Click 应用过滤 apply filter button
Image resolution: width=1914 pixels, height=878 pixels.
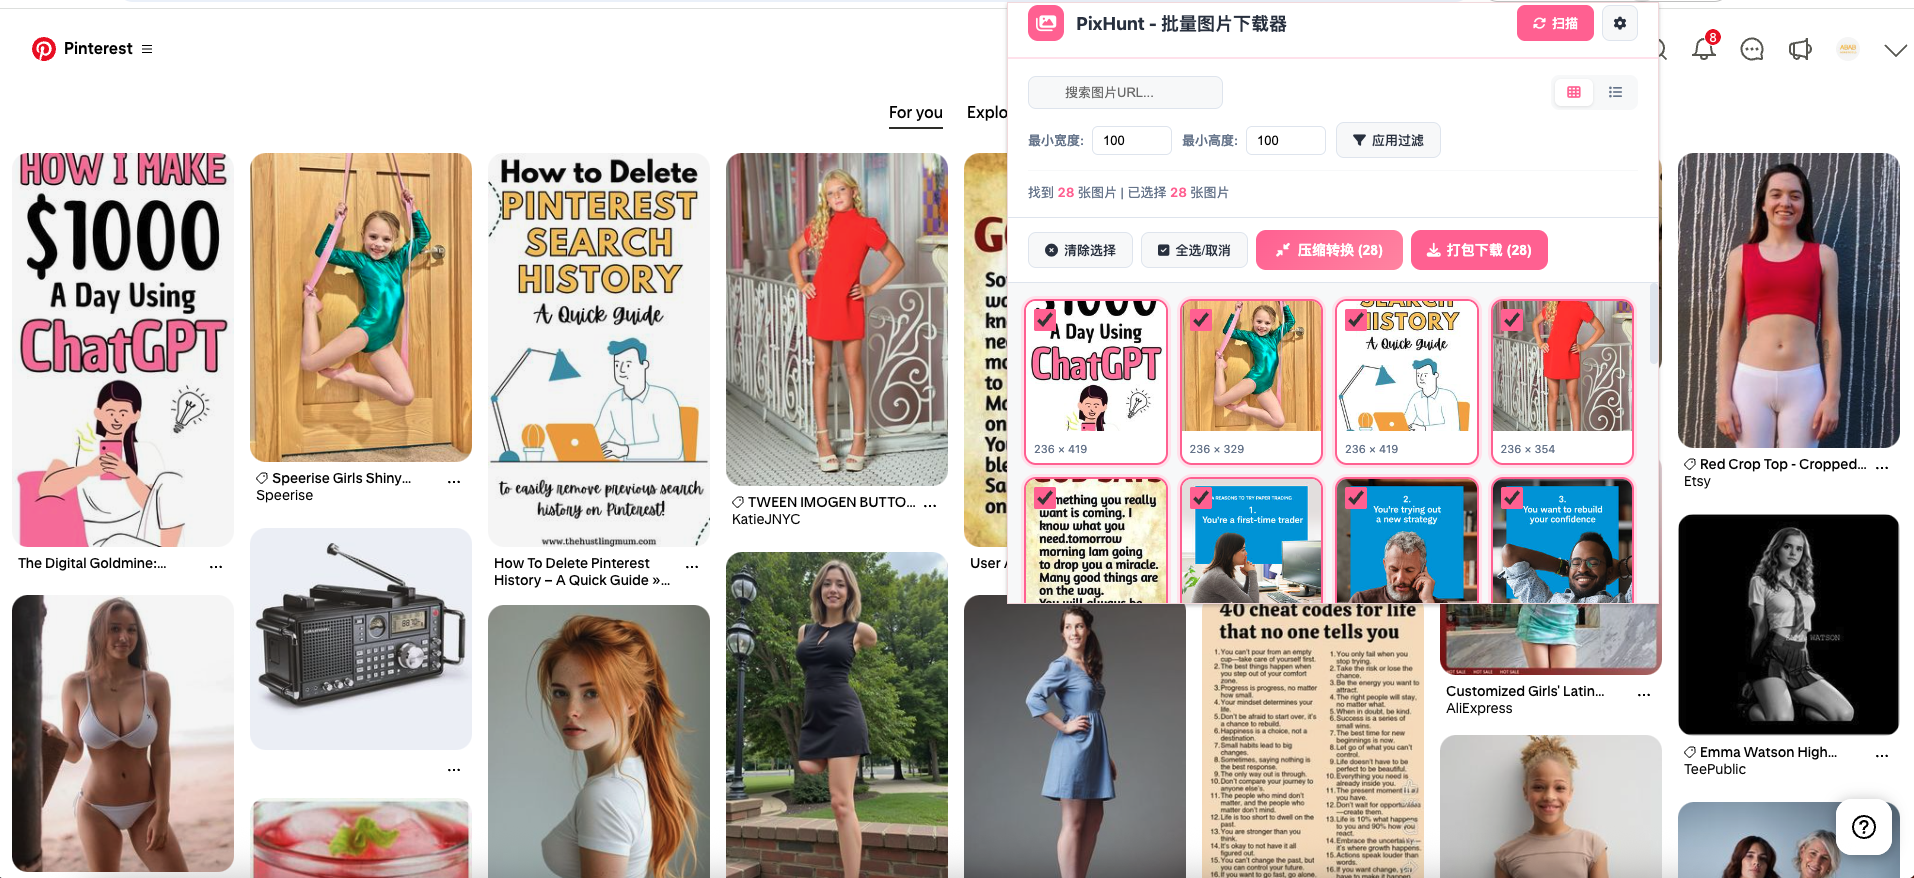point(1387,140)
